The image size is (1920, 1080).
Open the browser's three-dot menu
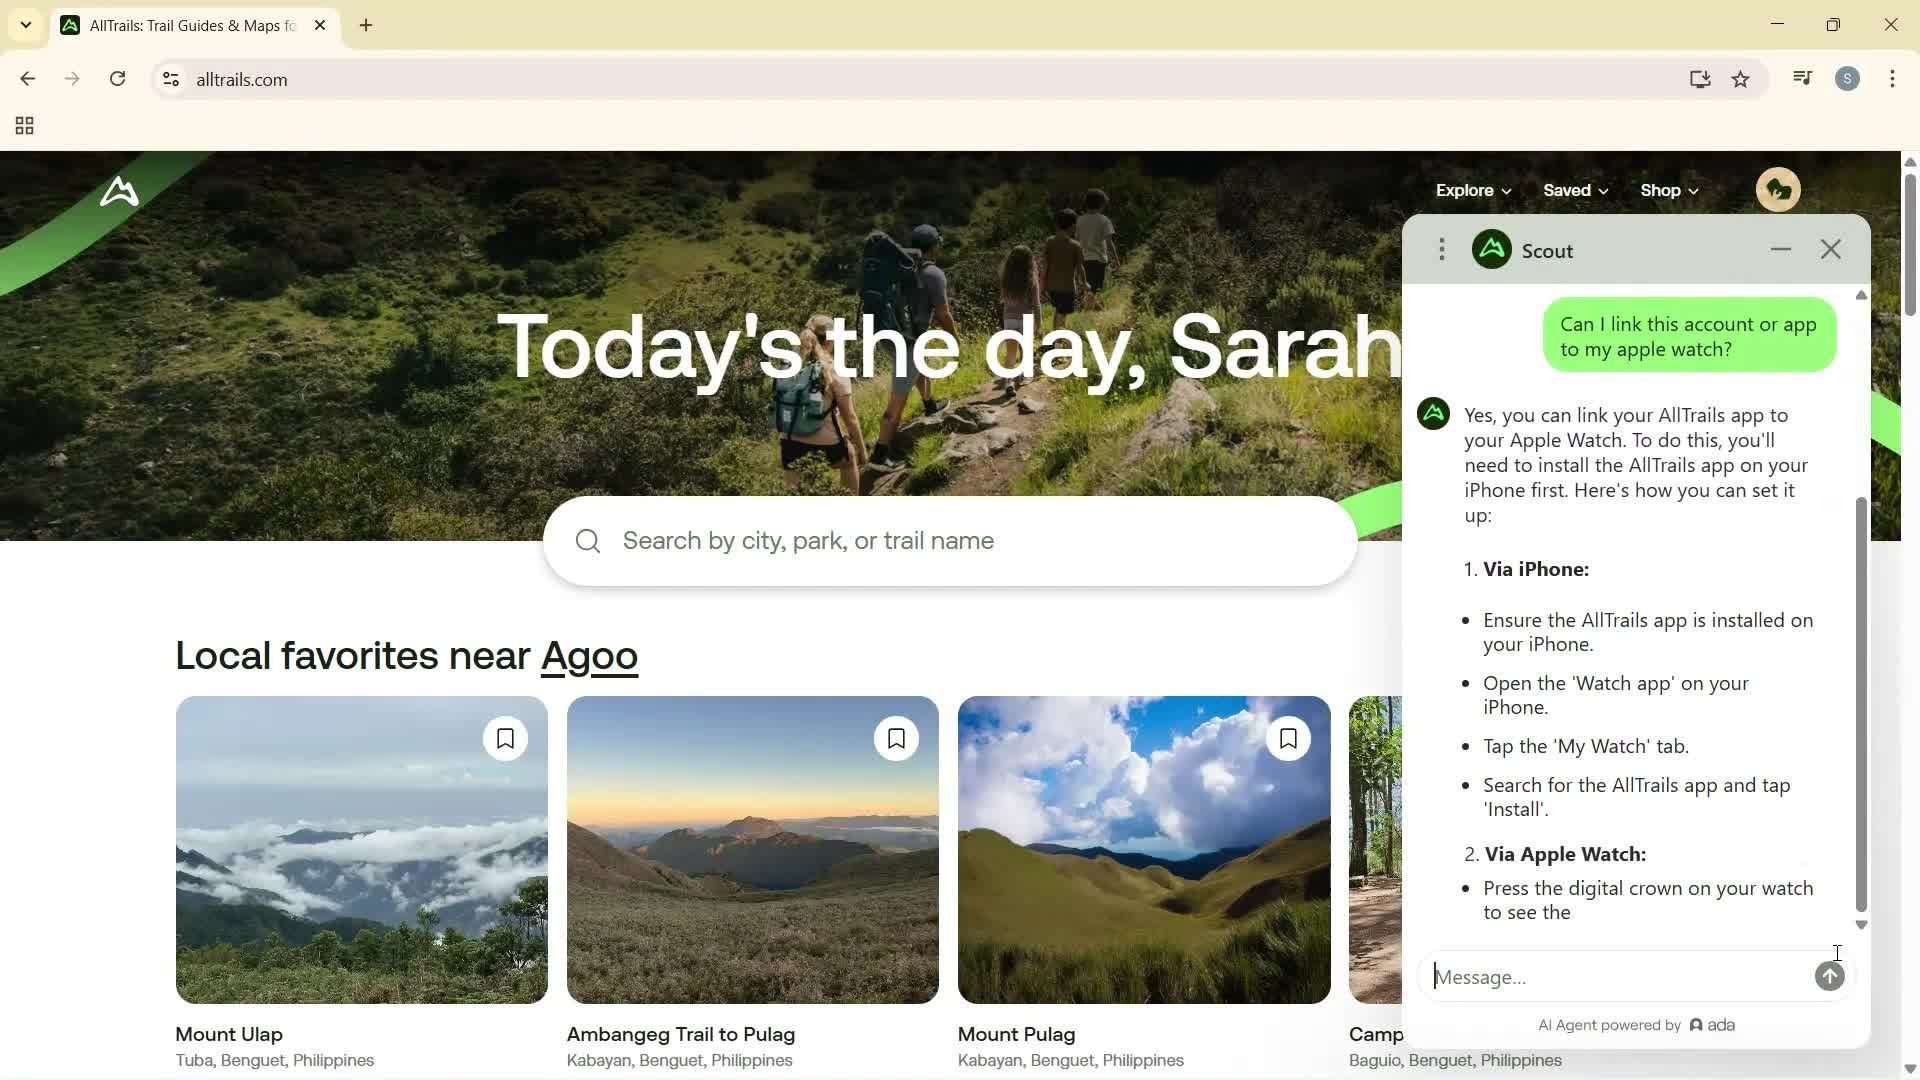pyautogui.click(x=1892, y=79)
